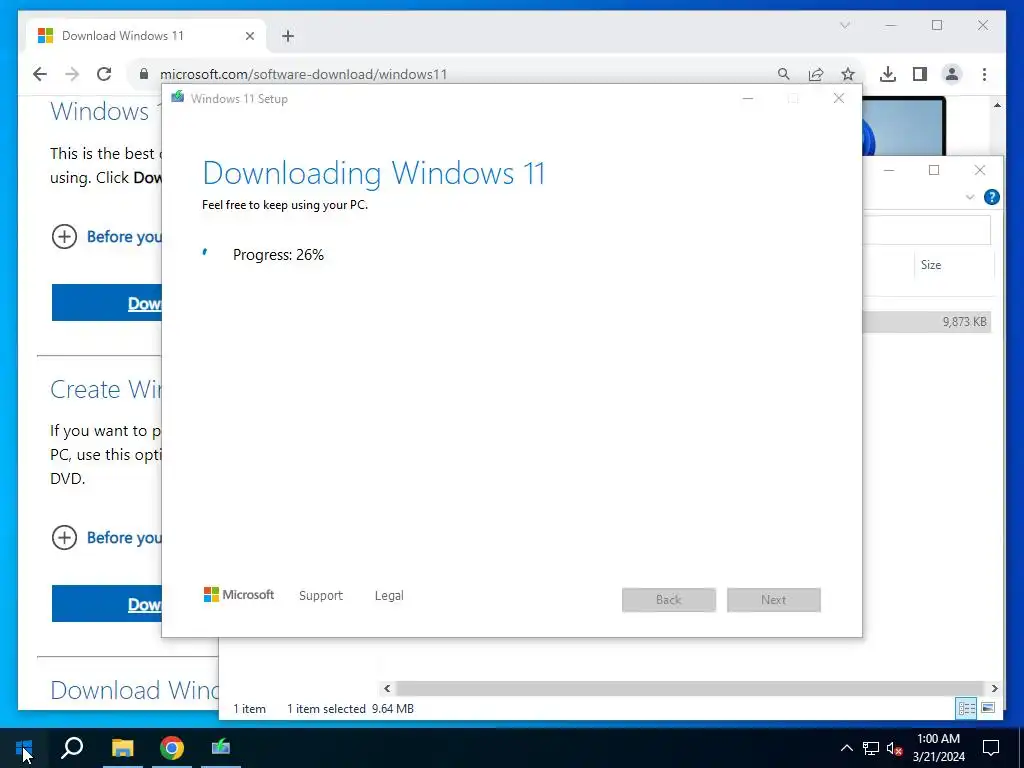Share this page icon in Chrome
The height and width of the screenshot is (768, 1024).
coord(816,74)
